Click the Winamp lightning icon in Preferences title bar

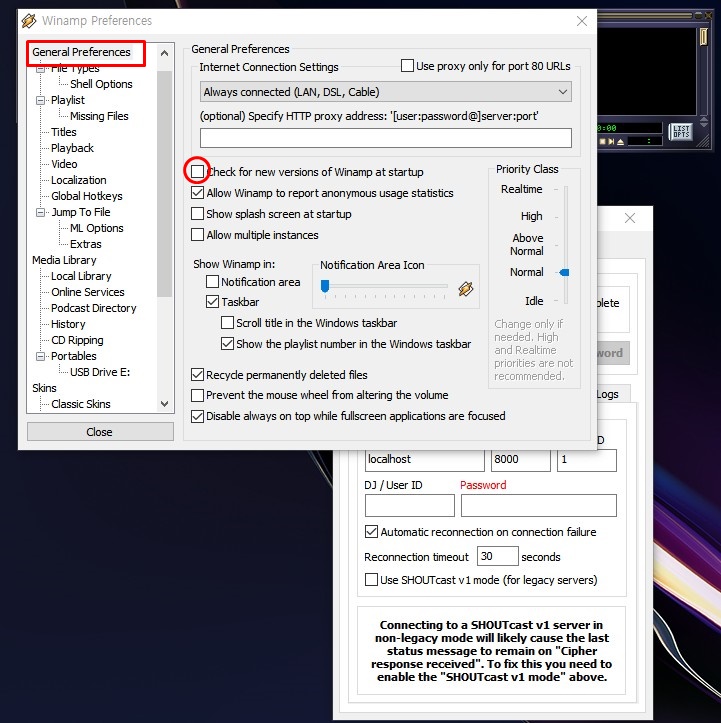pyautogui.click(x=29, y=21)
